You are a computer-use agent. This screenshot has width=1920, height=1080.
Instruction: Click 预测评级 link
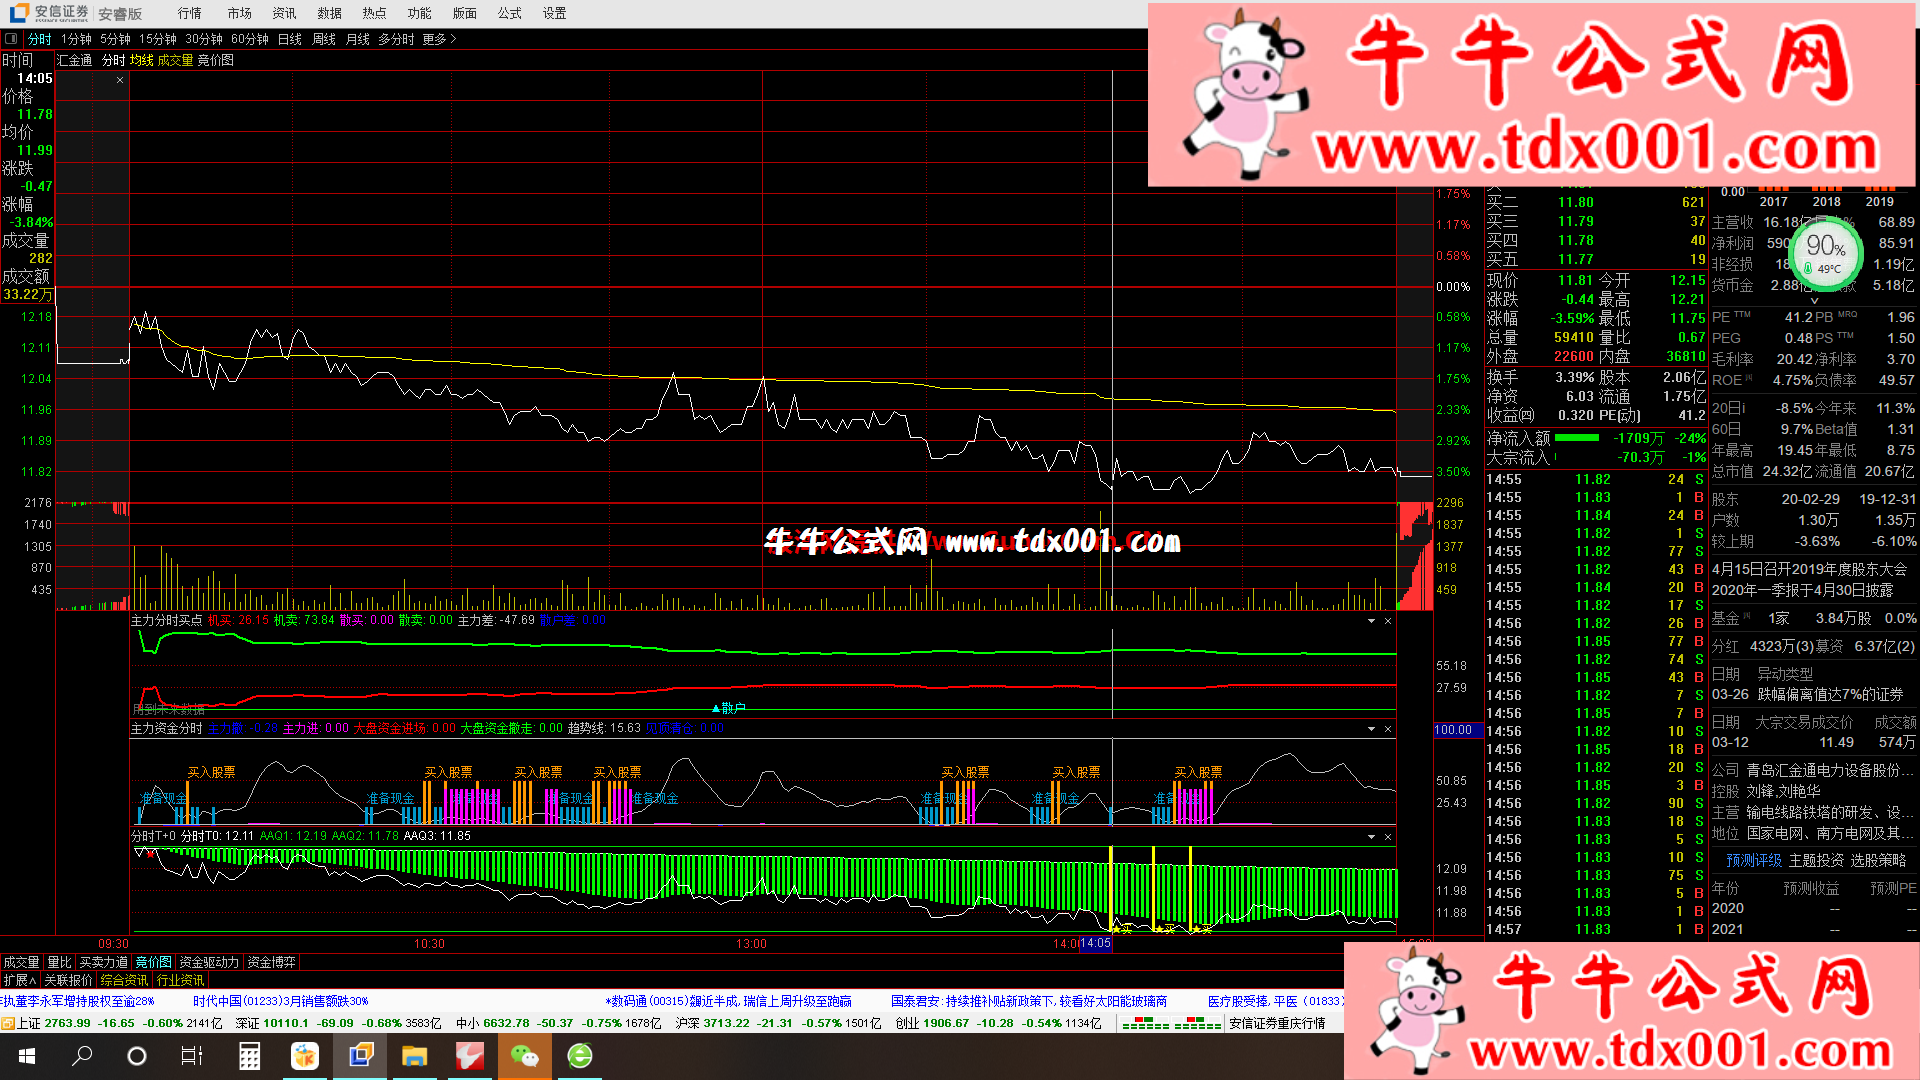click(x=1754, y=860)
